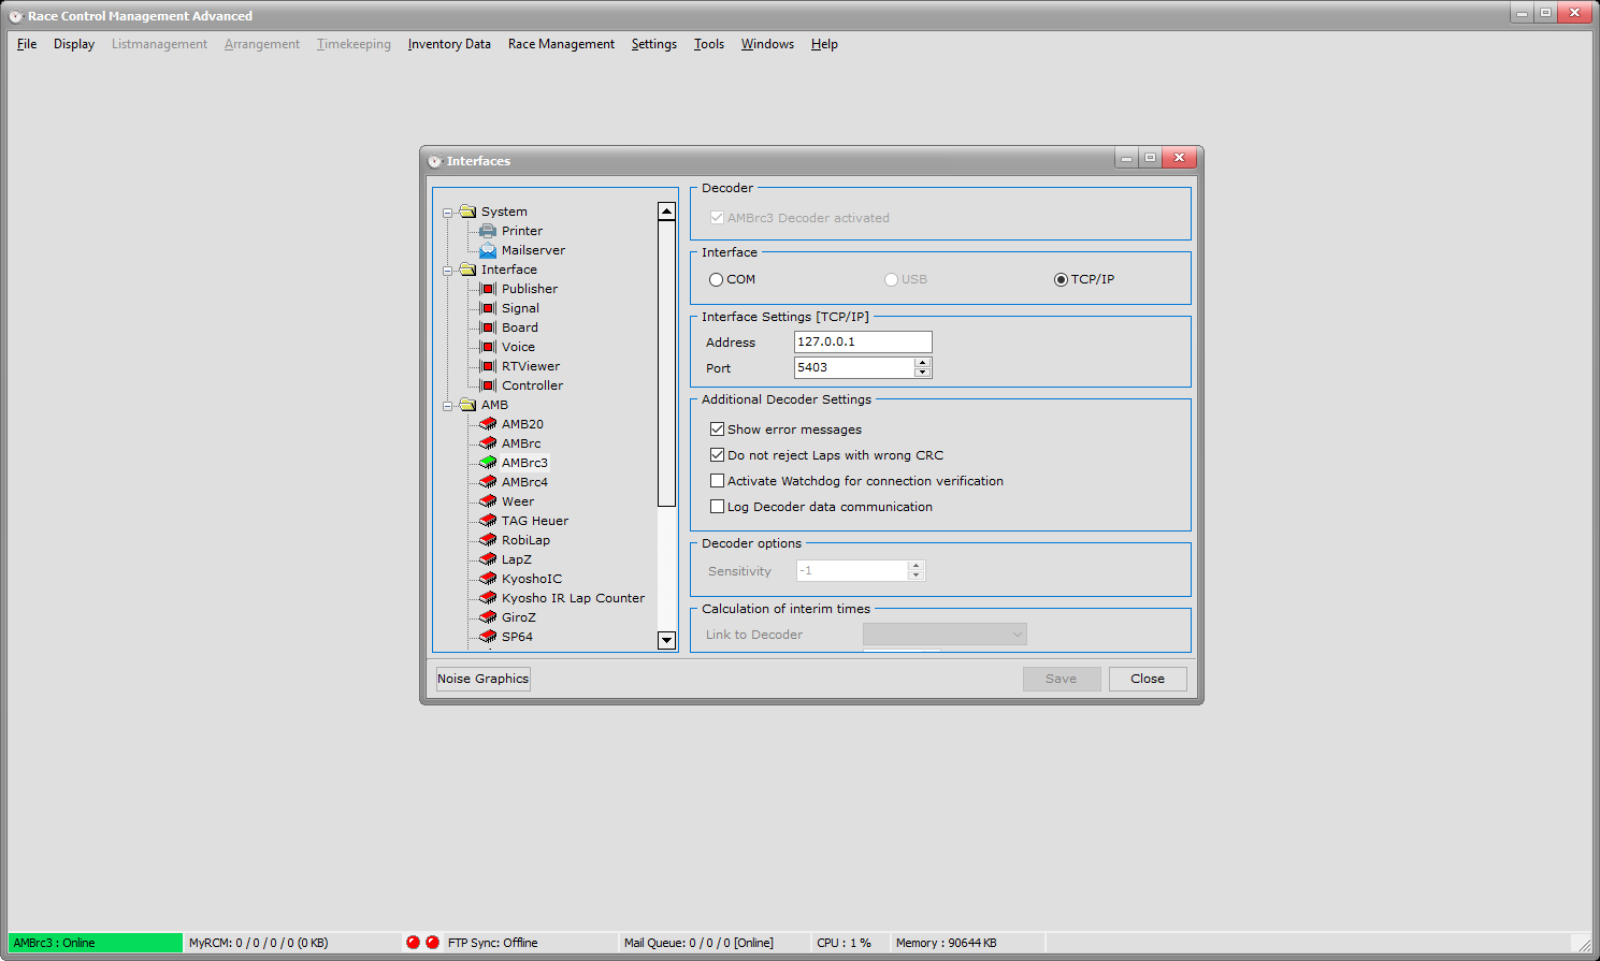This screenshot has width=1600, height=961.
Task: Click the Kyosho IR Lap Counter icon
Action: click(x=488, y=598)
